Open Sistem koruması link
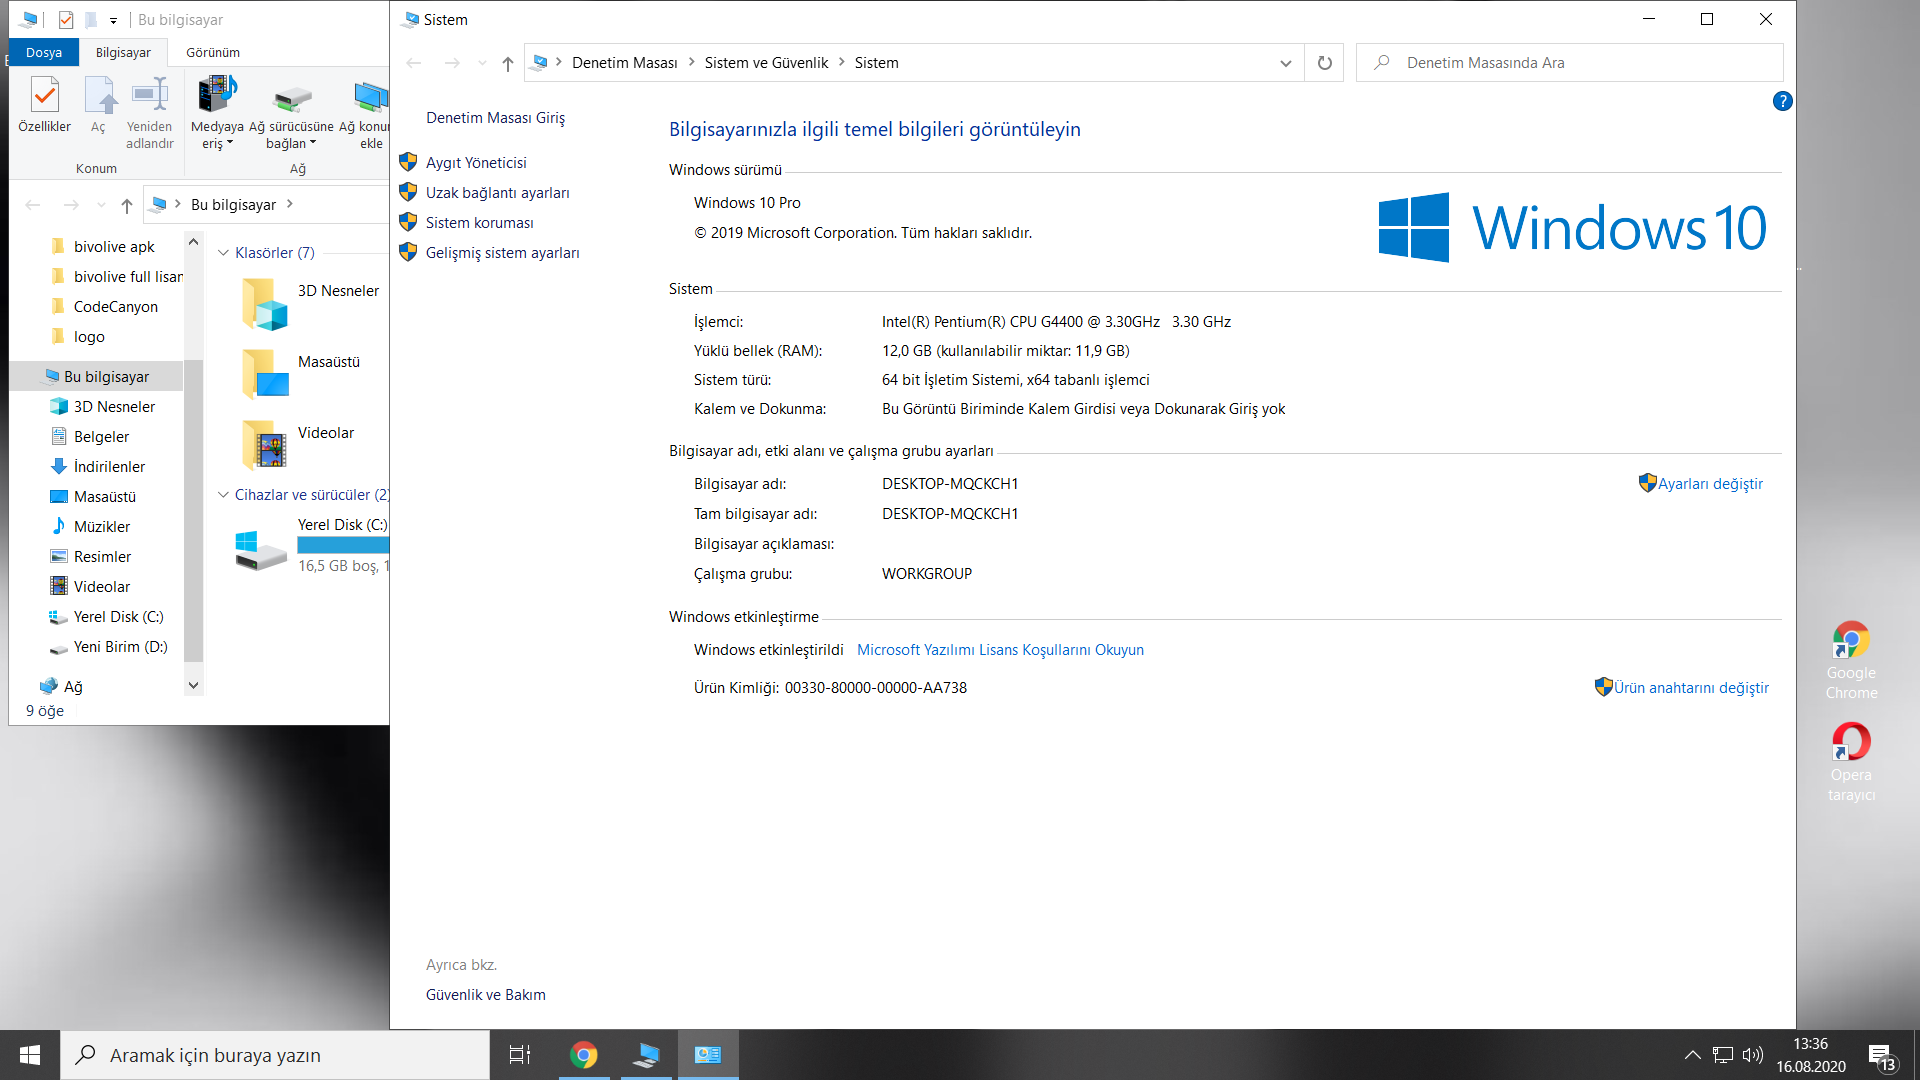The height and width of the screenshot is (1080, 1920). coord(480,223)
